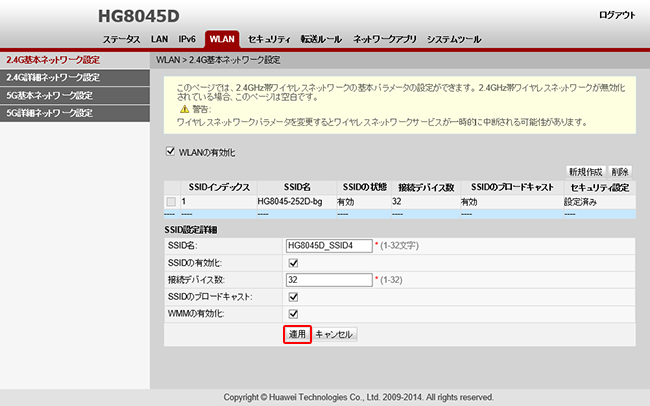Viewport: 650px width, 406px height.
Task: Toggle the SSIDの有効化 checkbox
Action: [x=293, y=263]
